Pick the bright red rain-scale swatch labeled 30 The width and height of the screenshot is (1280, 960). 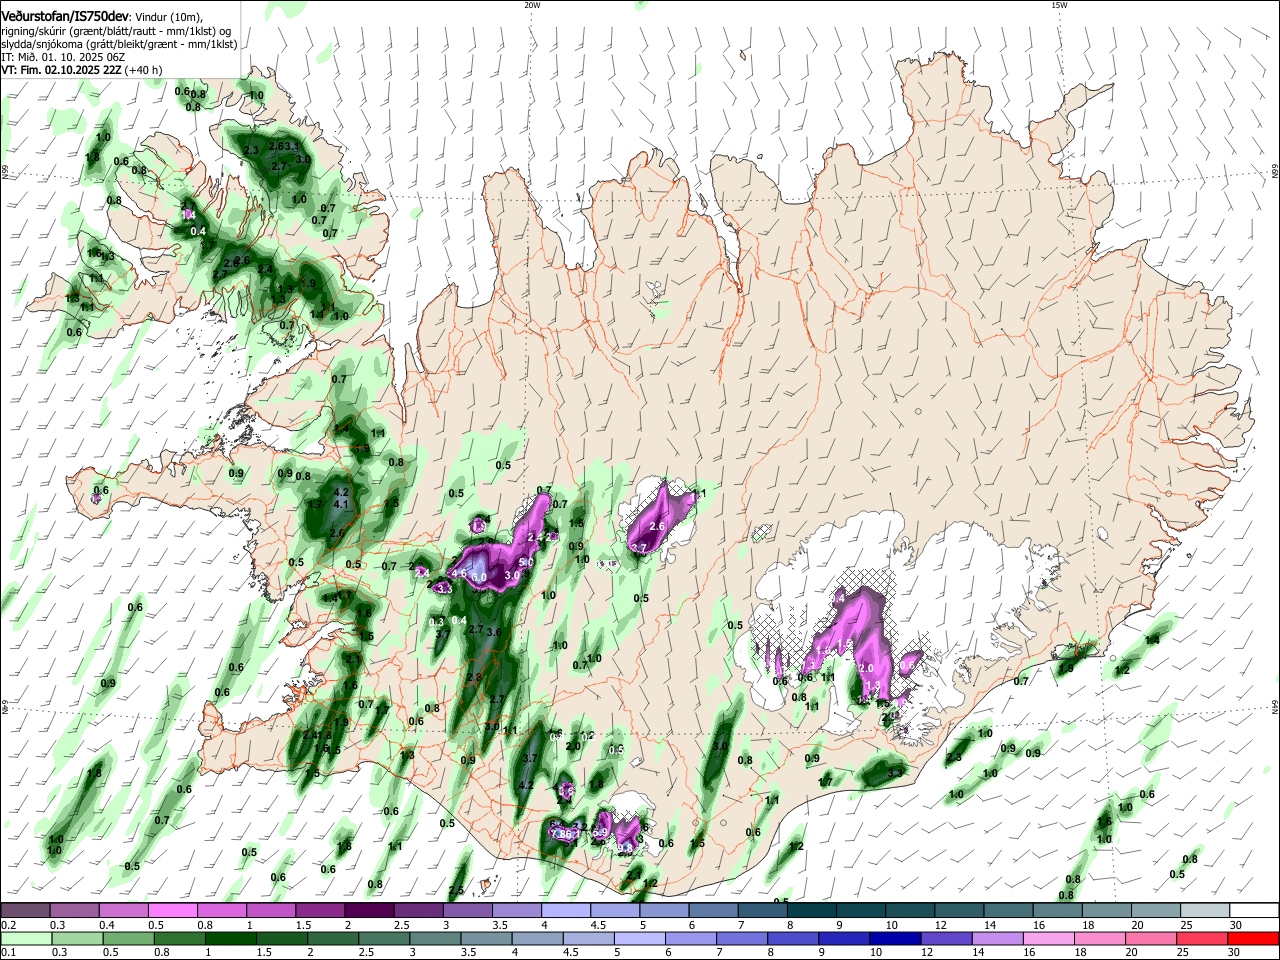1254,938
